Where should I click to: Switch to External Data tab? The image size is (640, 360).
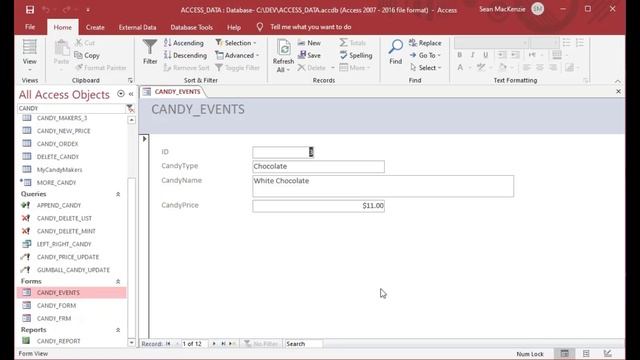click(138, 27)
